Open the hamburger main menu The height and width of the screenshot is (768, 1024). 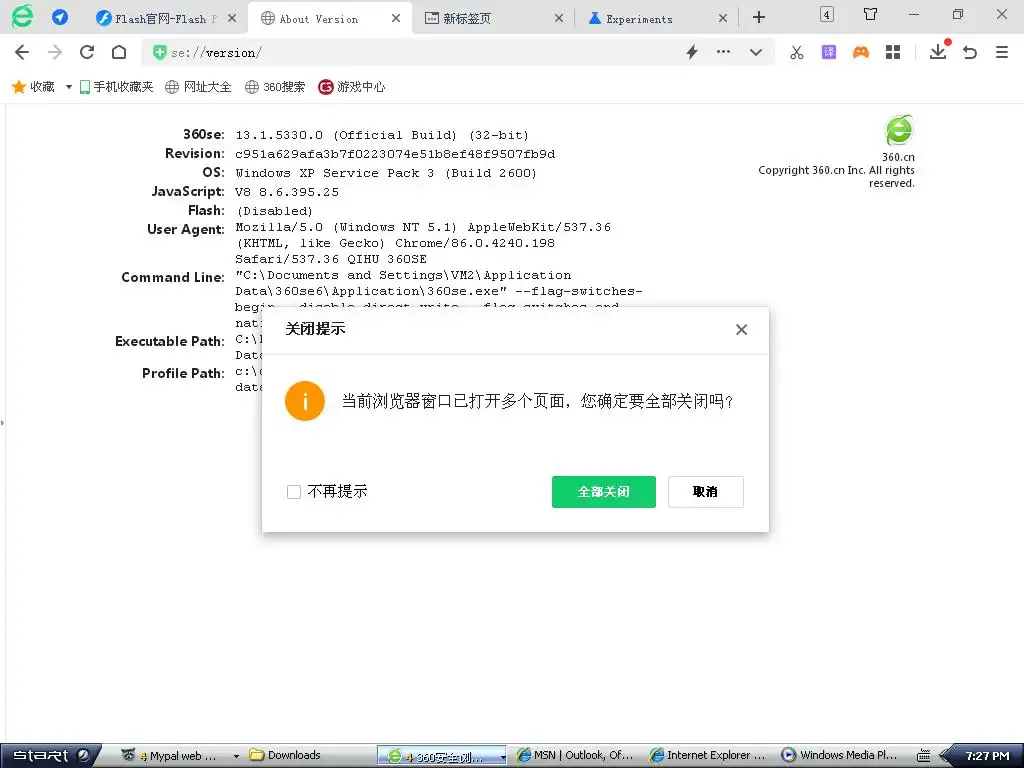(x=1002, y=52)
